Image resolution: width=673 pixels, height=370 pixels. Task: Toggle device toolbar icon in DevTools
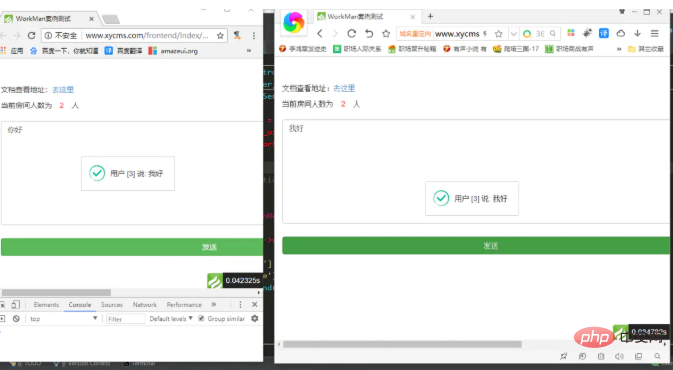point(15,304)
